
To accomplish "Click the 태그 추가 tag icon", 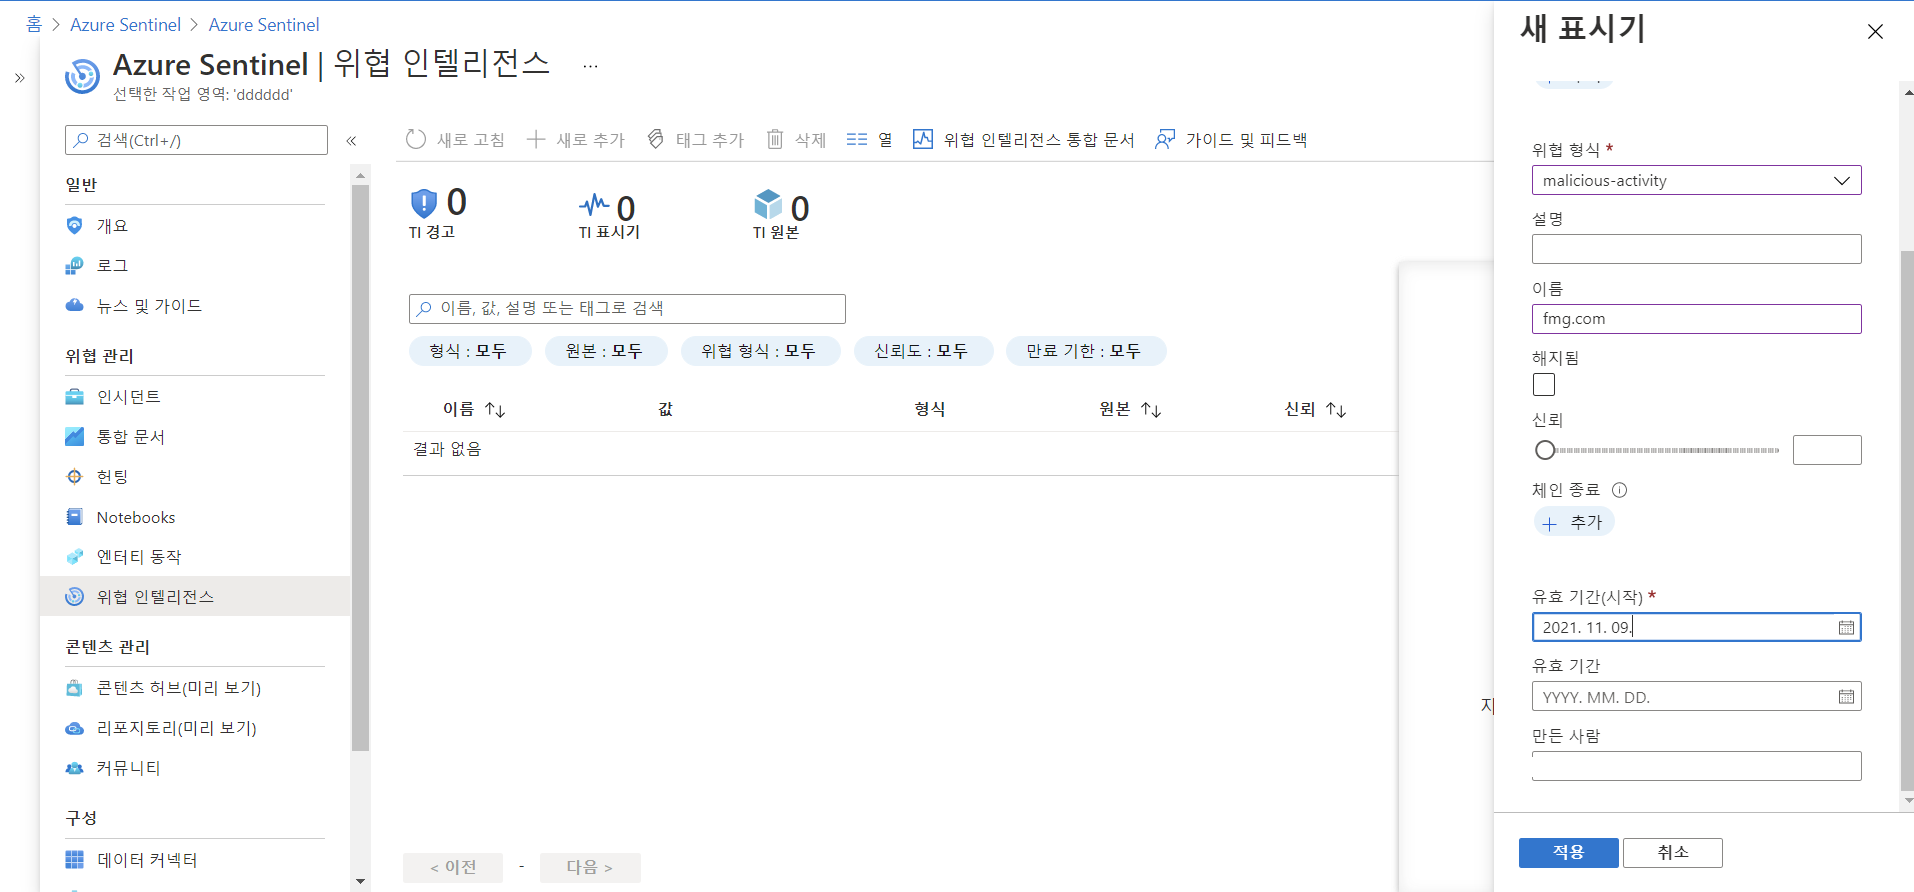I will pyautogui.click(x=656, y=140).
